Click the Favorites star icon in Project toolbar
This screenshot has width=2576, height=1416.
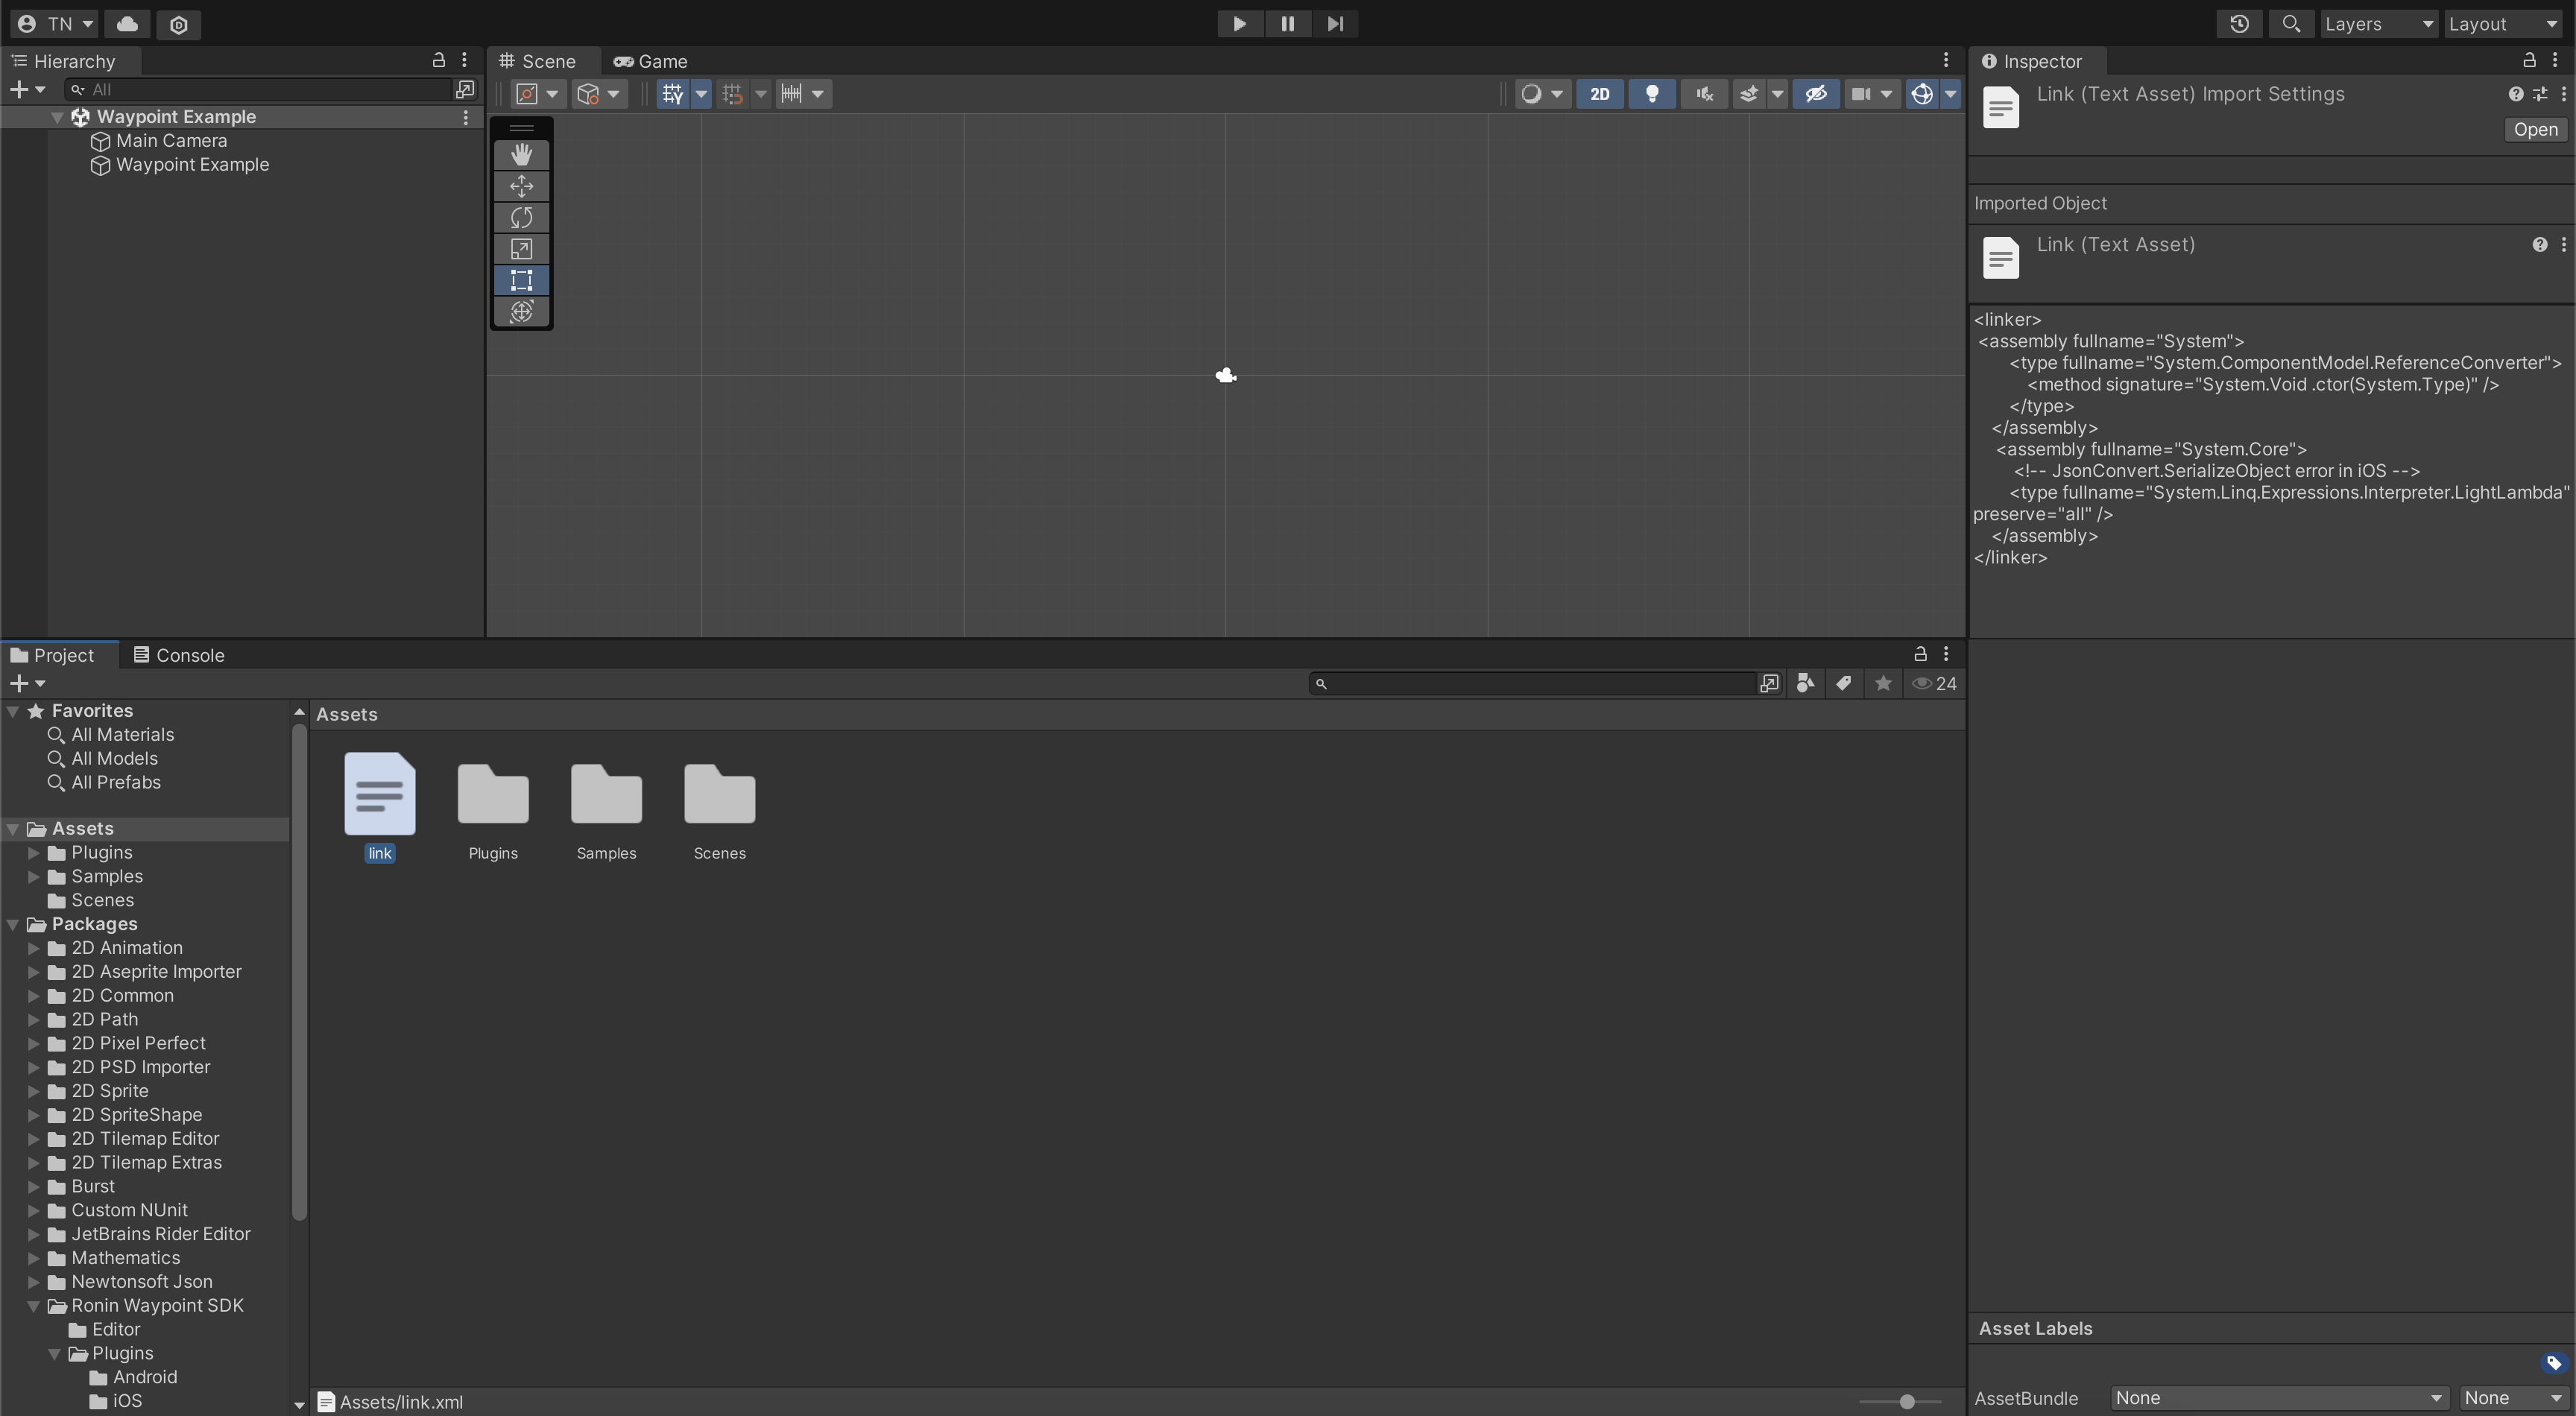pyautogui.click(x=1883, y=683)
